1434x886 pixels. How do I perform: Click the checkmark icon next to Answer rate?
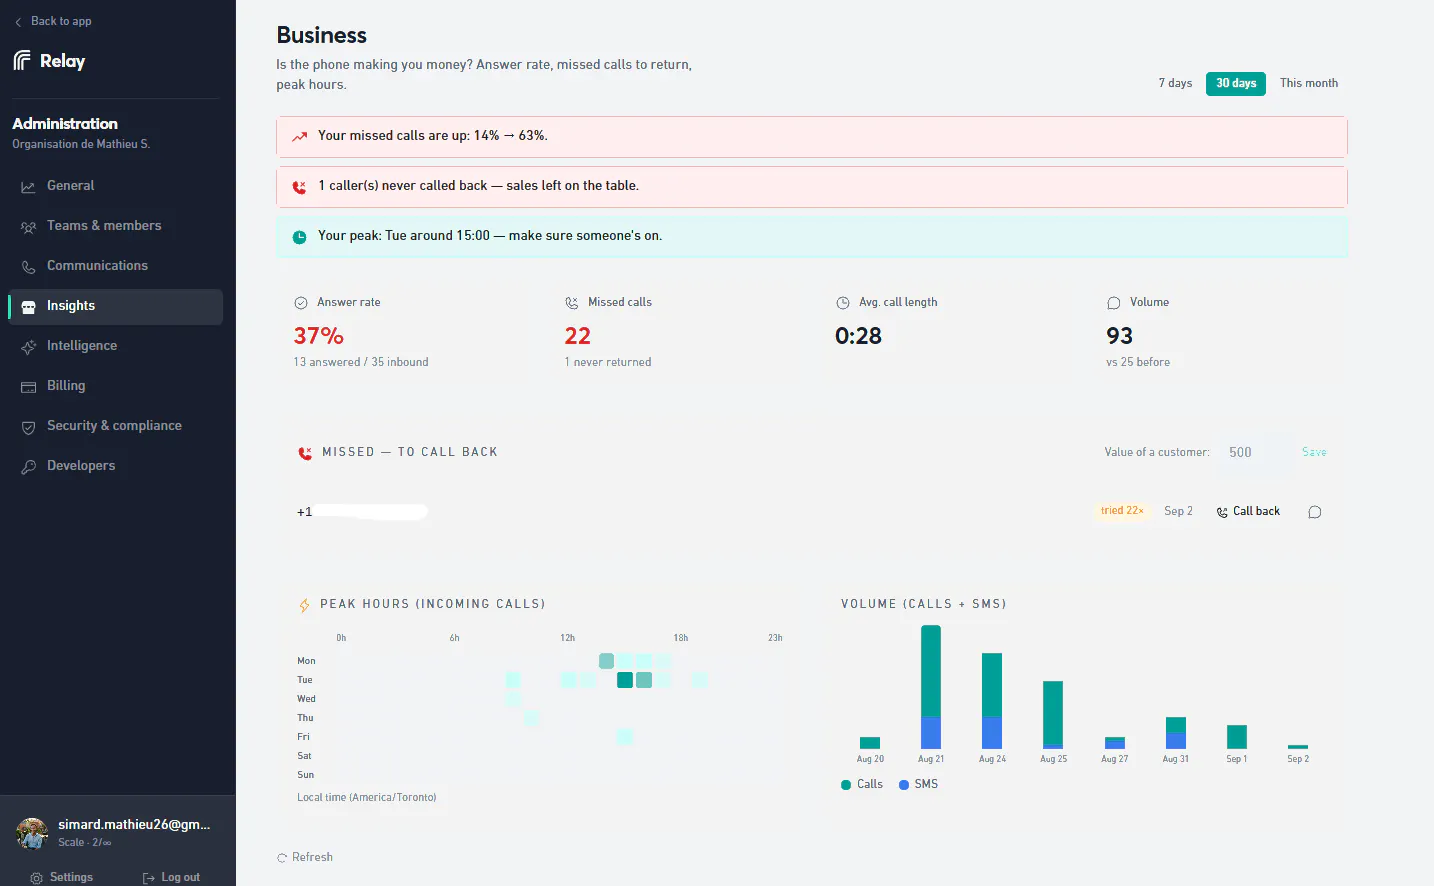pos(301,303)
